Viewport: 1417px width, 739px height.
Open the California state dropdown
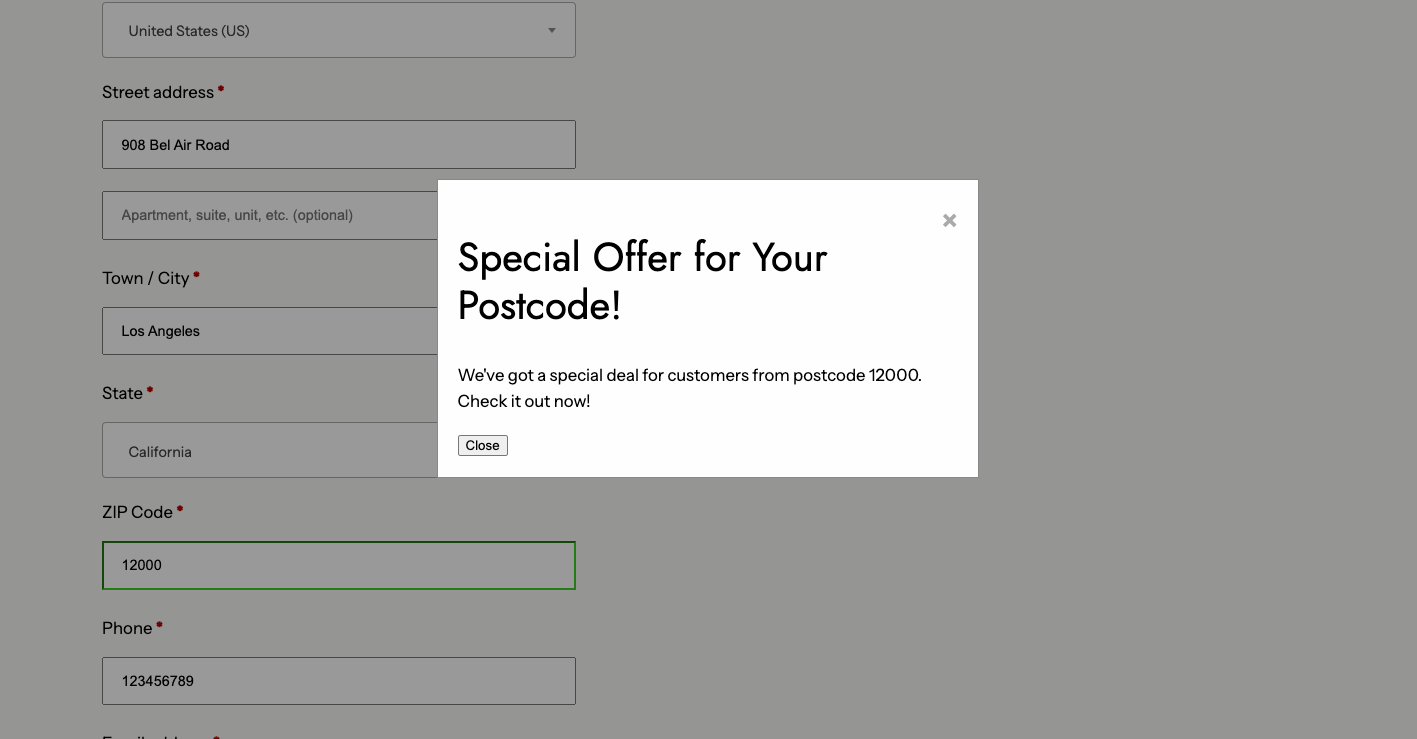coord(270,451)
